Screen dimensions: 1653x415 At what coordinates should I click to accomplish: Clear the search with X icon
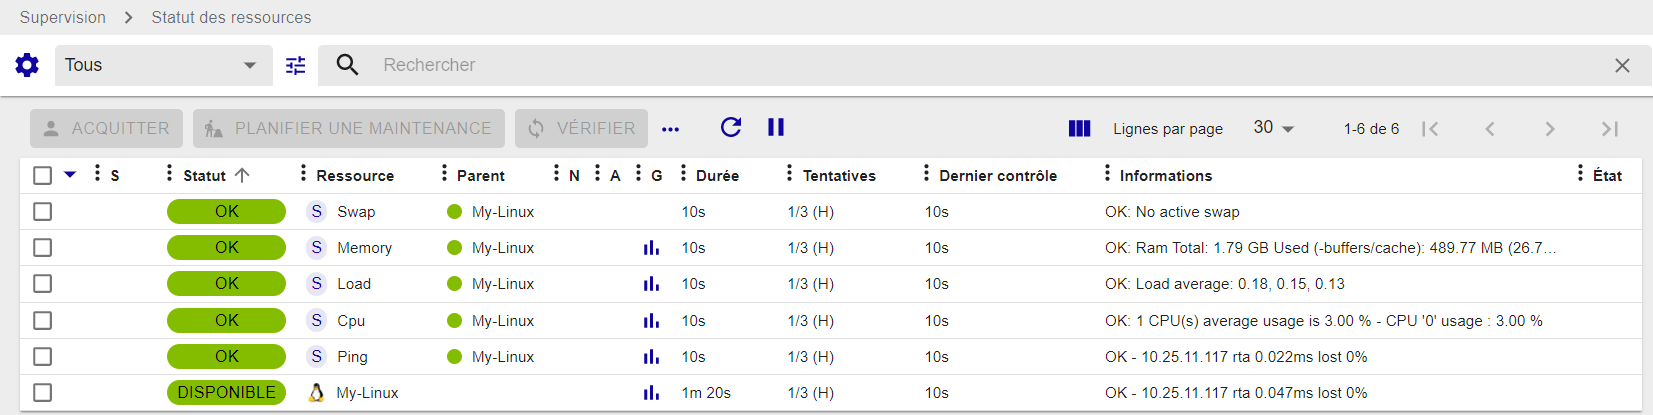pos(1622,65)
